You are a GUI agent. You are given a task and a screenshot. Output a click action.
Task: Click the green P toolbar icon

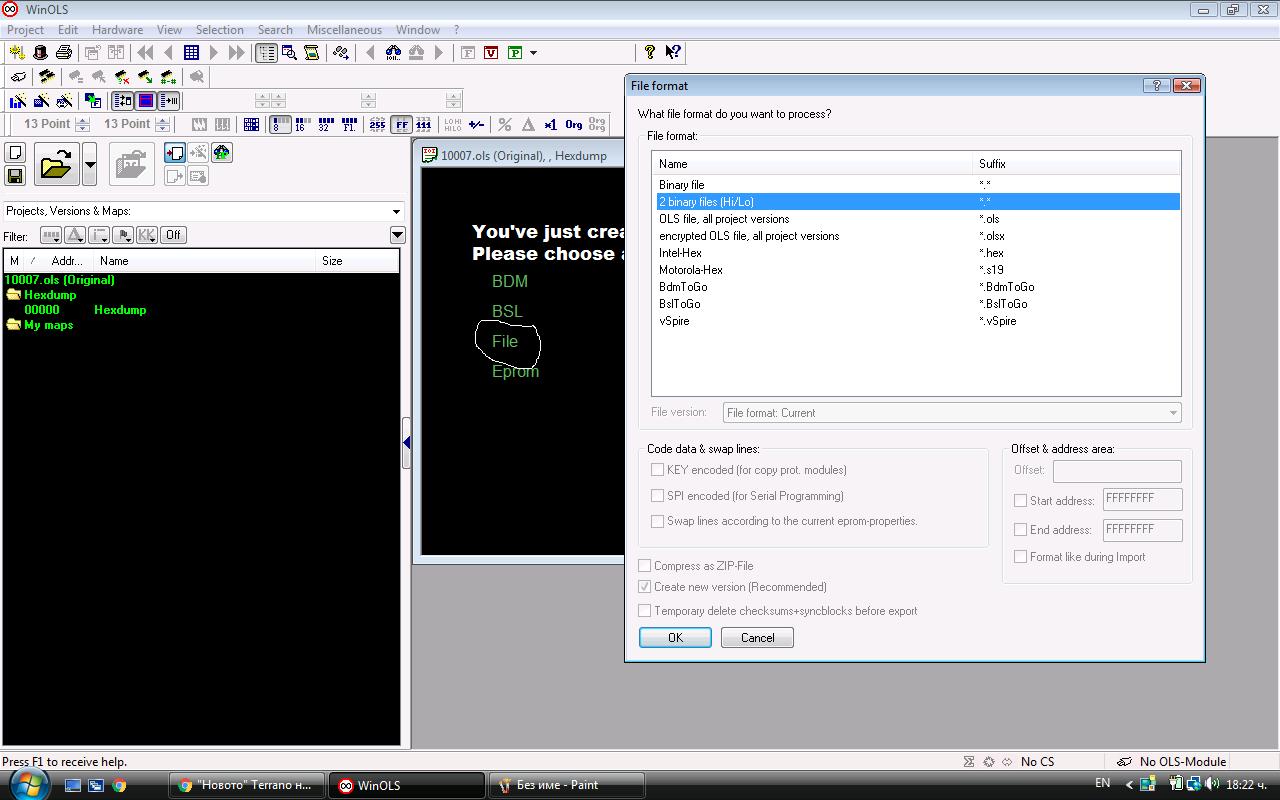tap(515, 52)
